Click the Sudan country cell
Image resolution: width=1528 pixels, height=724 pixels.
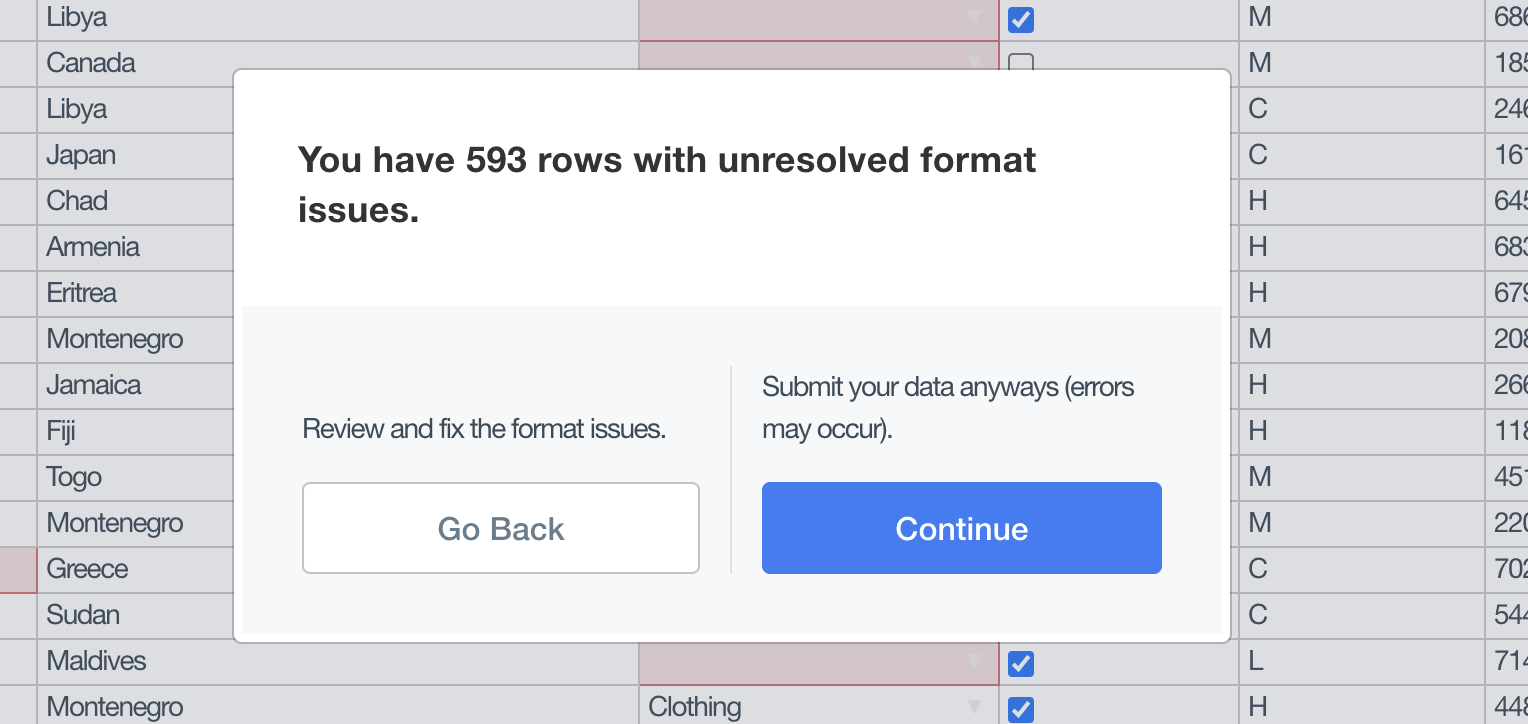click(x=120, y=615)
